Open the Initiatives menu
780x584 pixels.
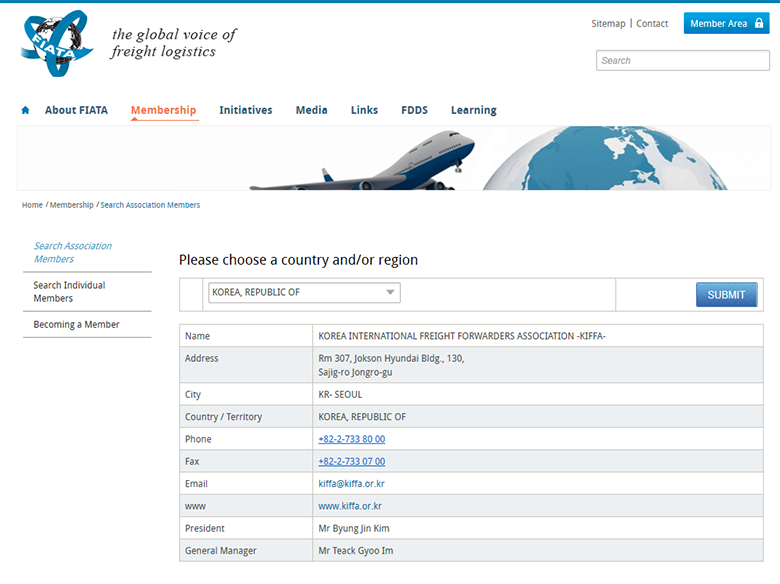pos(246,110)
